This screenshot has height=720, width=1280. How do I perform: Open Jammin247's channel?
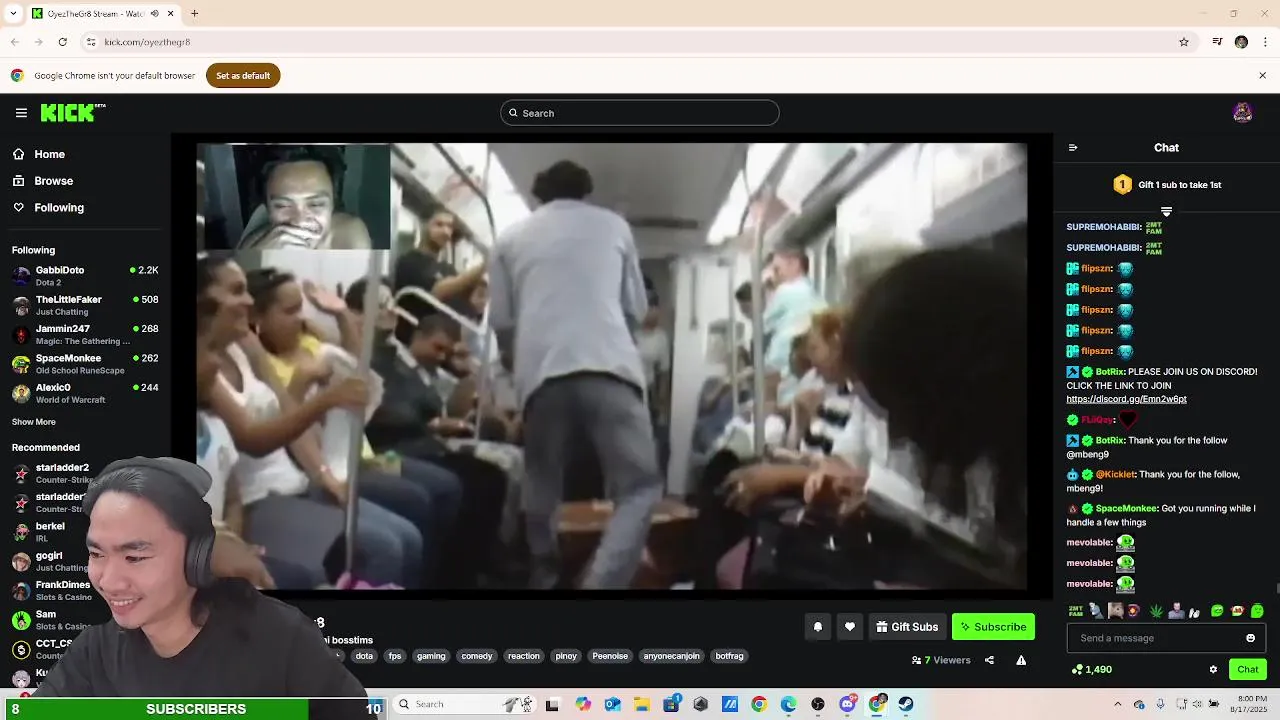85,334
